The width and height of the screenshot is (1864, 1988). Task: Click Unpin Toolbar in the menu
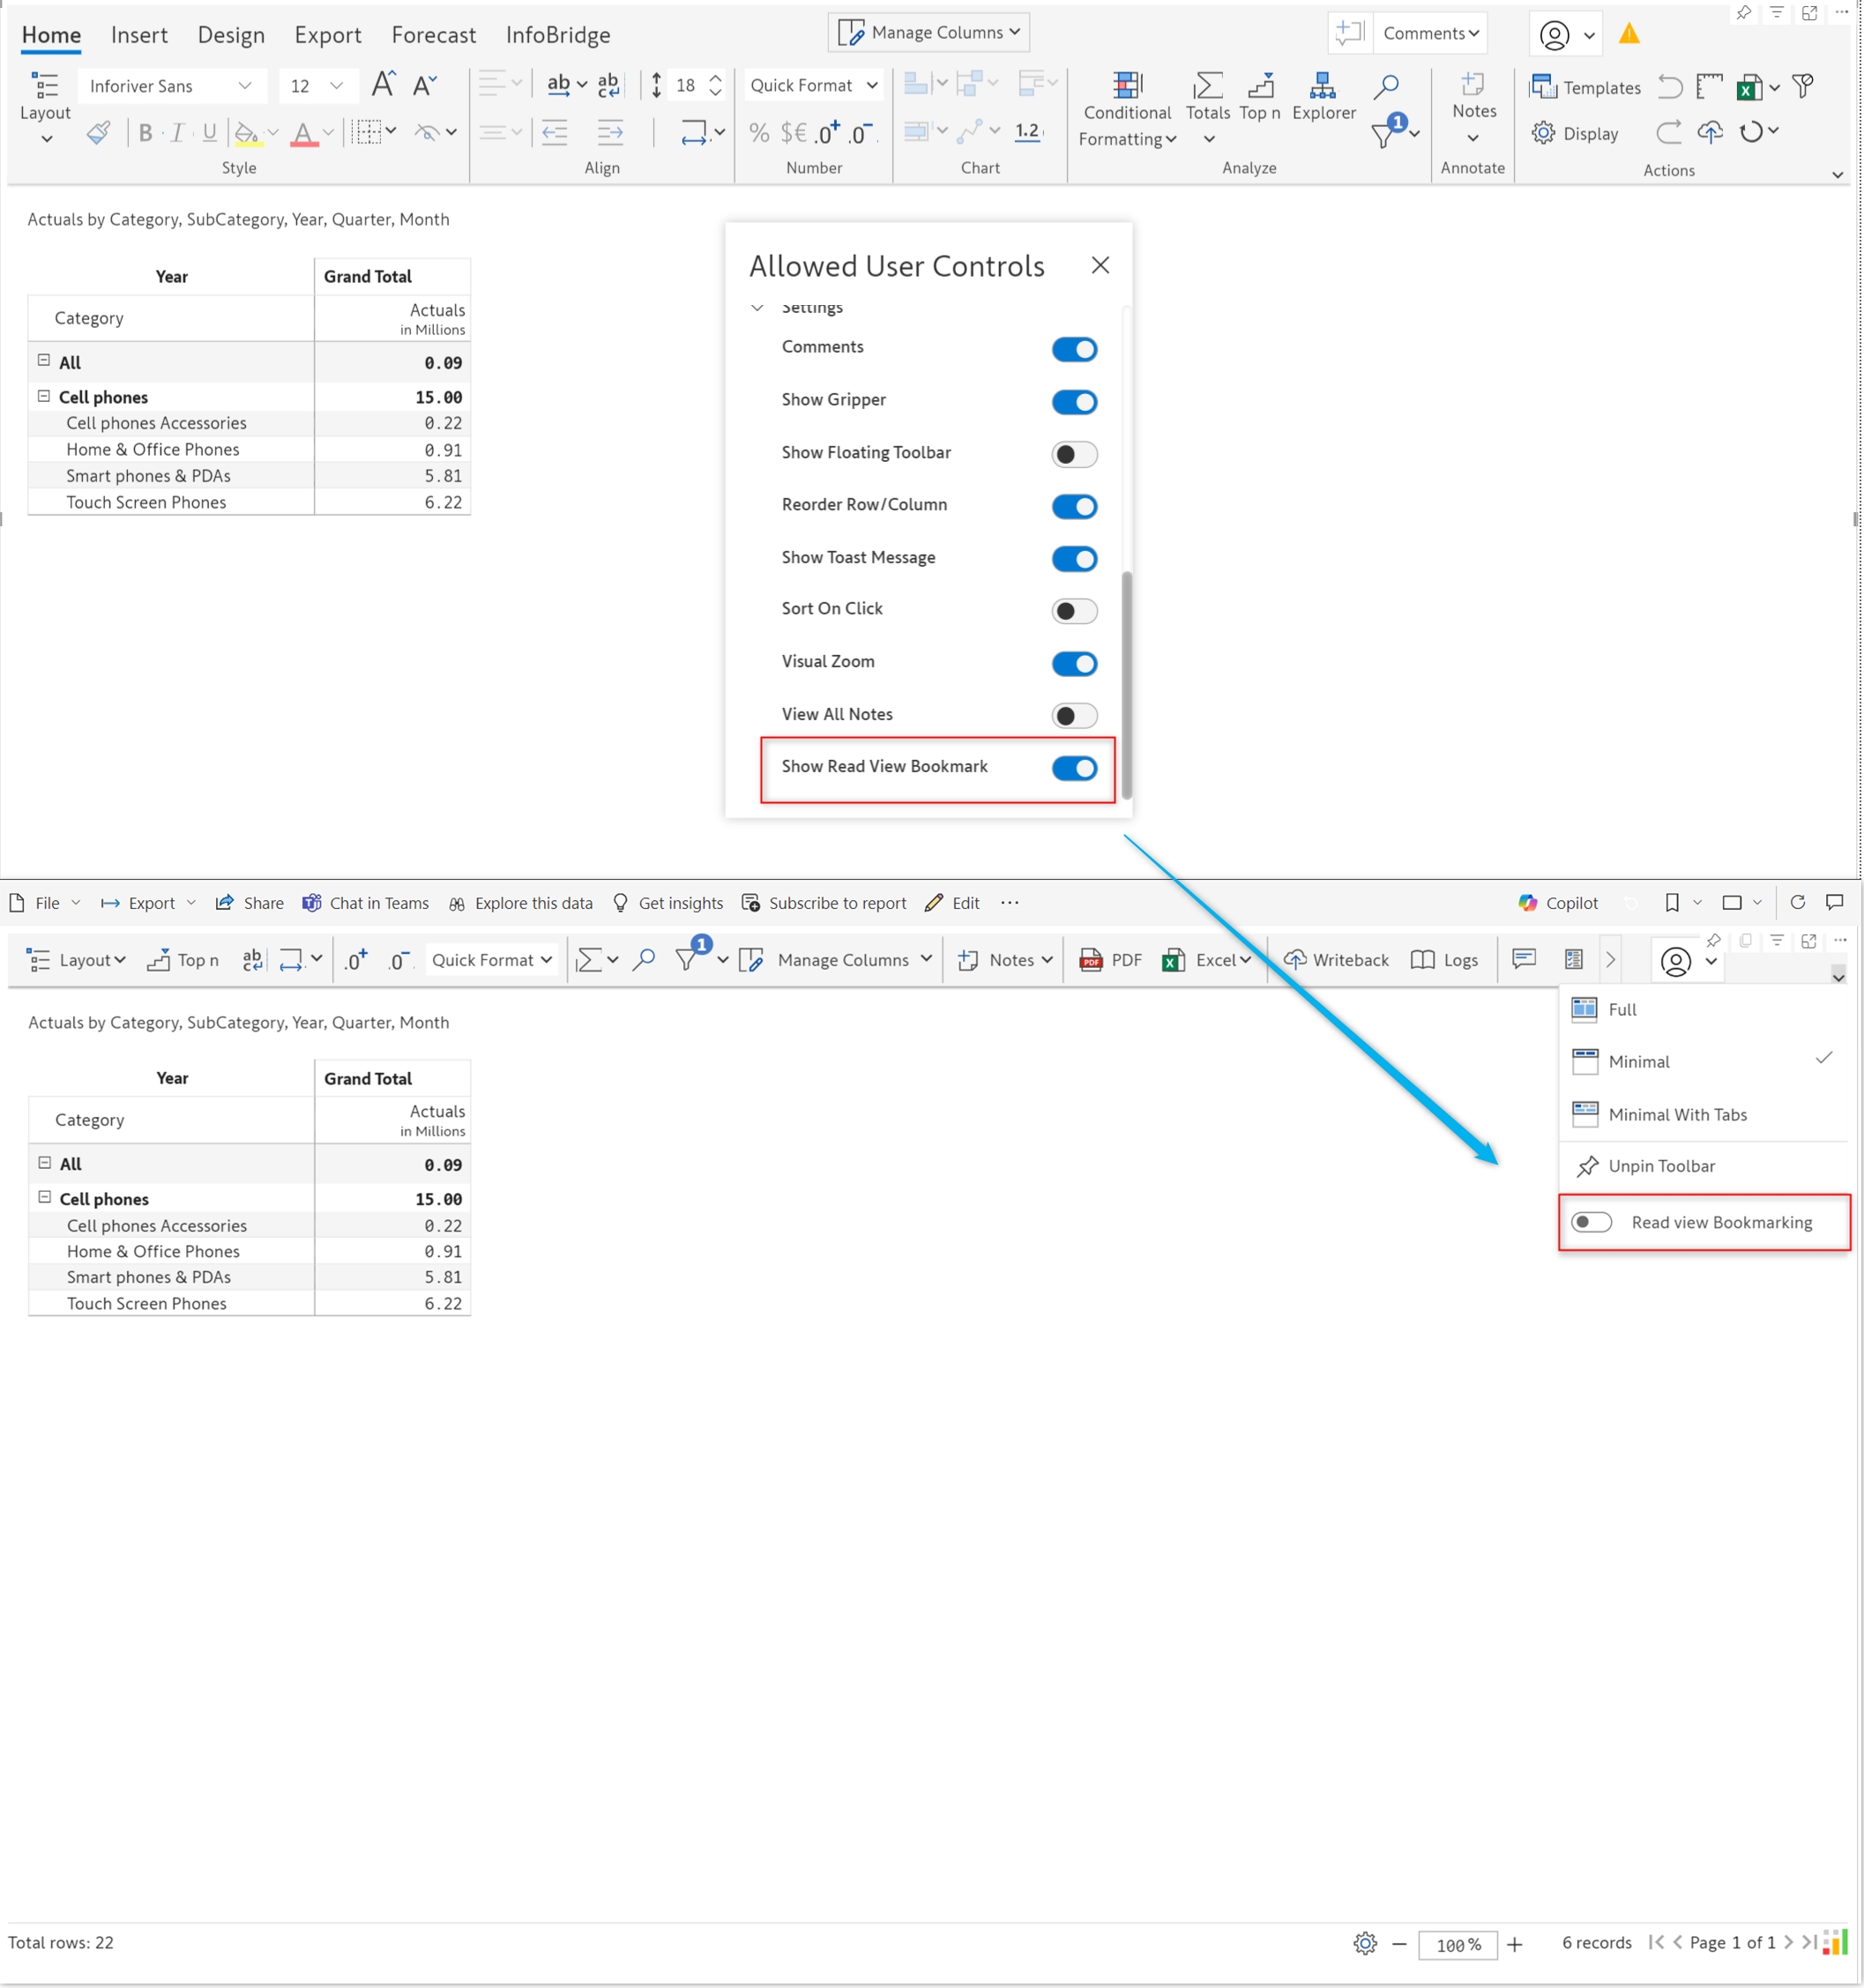point(1661,1166)
